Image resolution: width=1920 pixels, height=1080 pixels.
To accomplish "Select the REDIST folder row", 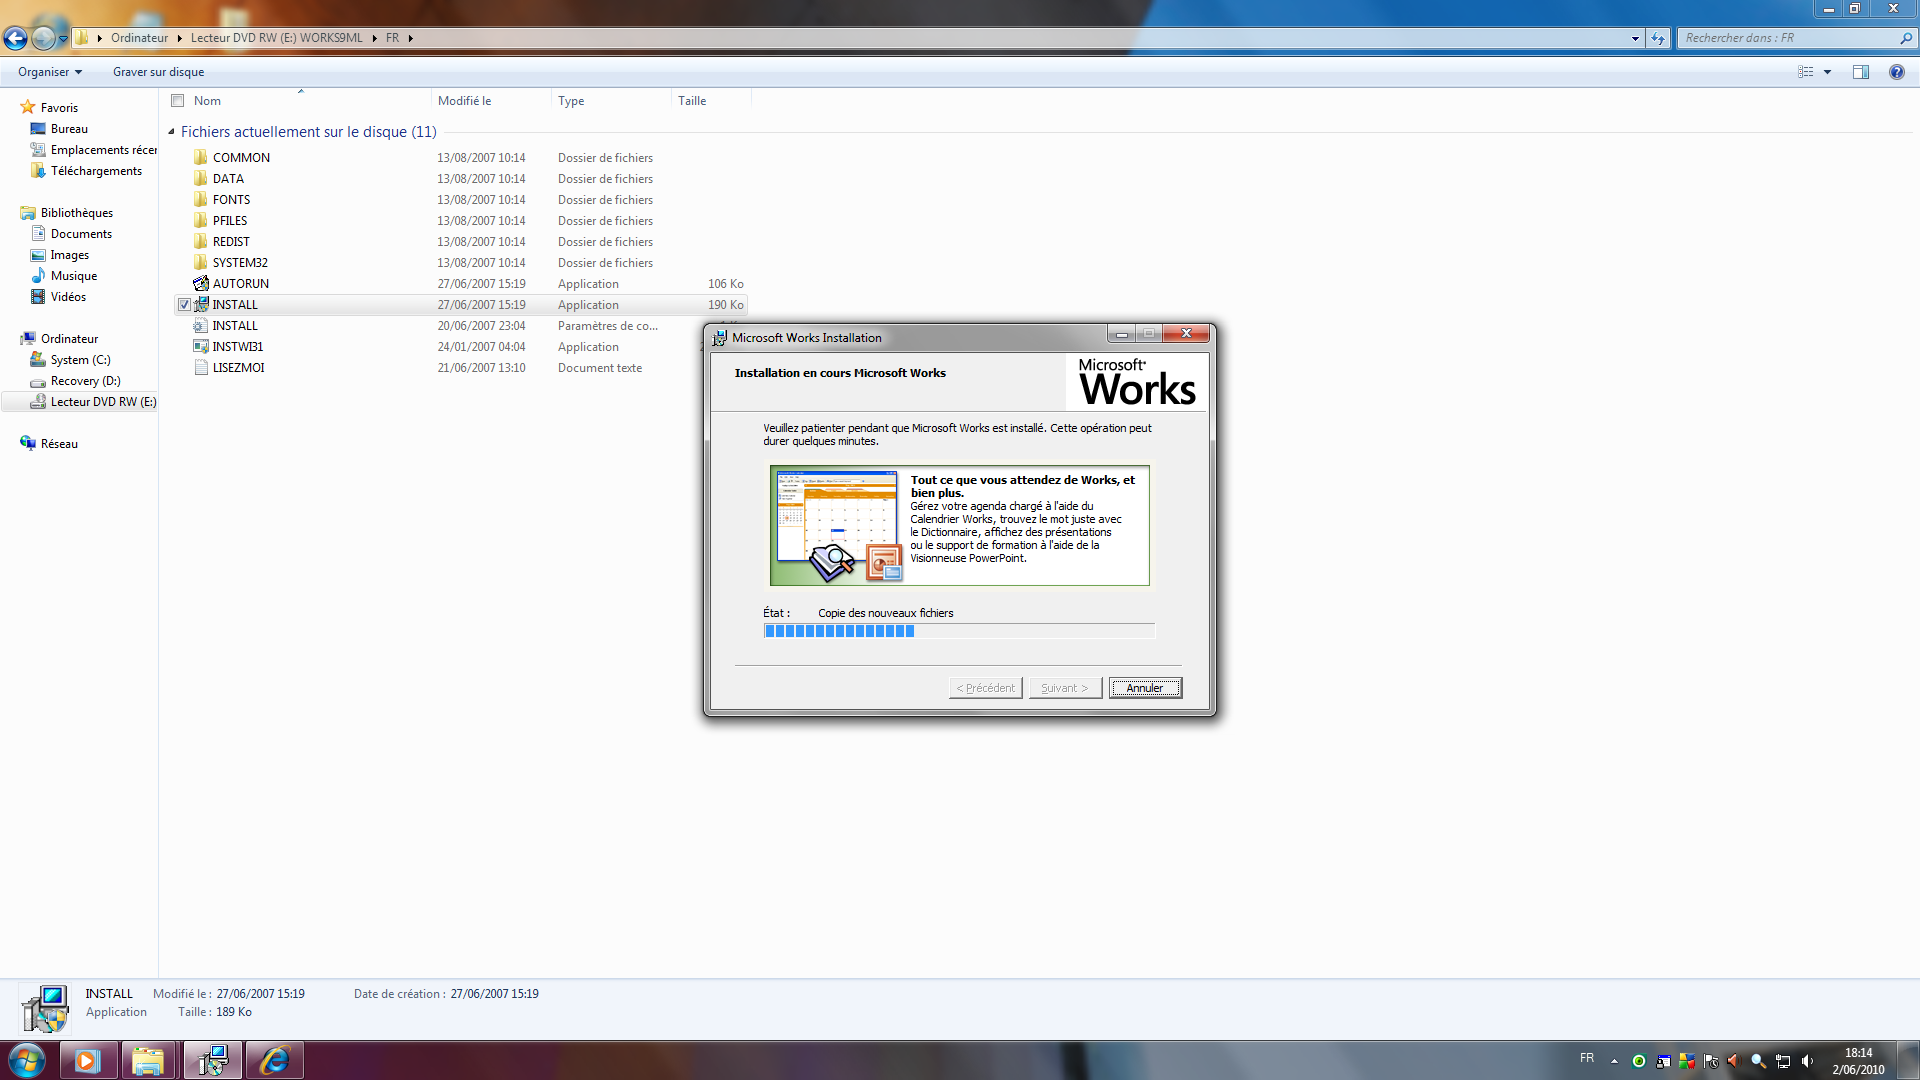I will (x=460, y=242).
